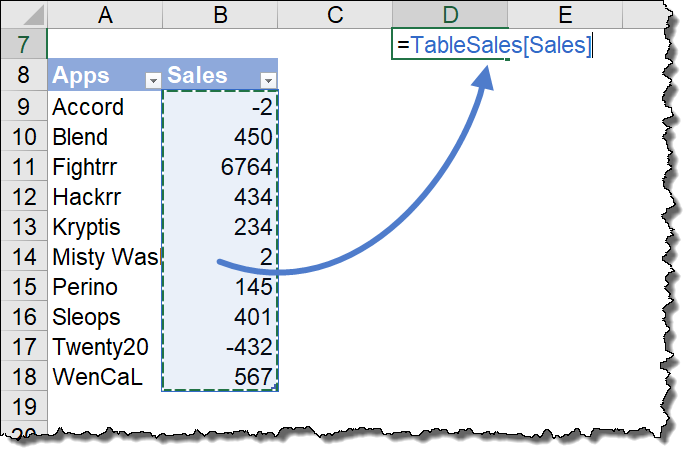This screenshot has height=458, width=693.
Task: Select the Accord cell
Action: point(104,107)
